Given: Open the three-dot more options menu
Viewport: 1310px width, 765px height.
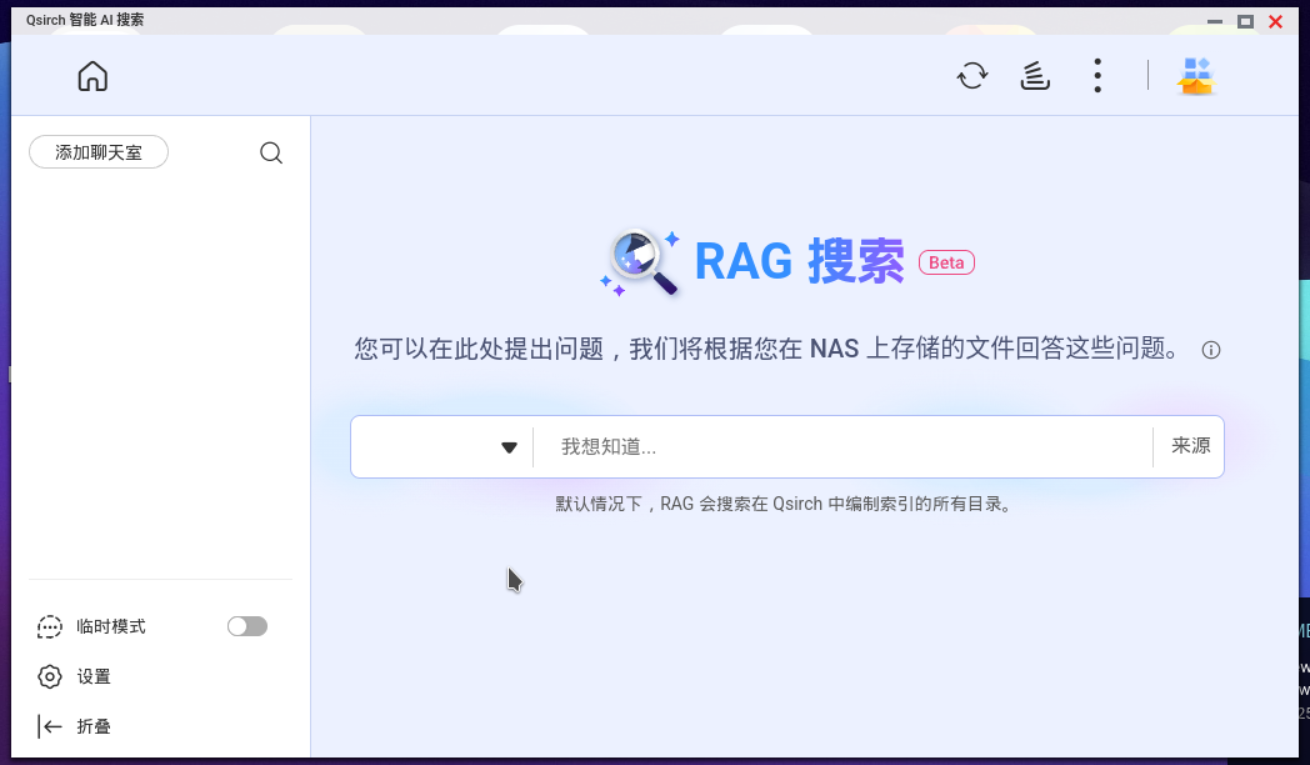Looking at the screenshot, I should pos(1098,76).
